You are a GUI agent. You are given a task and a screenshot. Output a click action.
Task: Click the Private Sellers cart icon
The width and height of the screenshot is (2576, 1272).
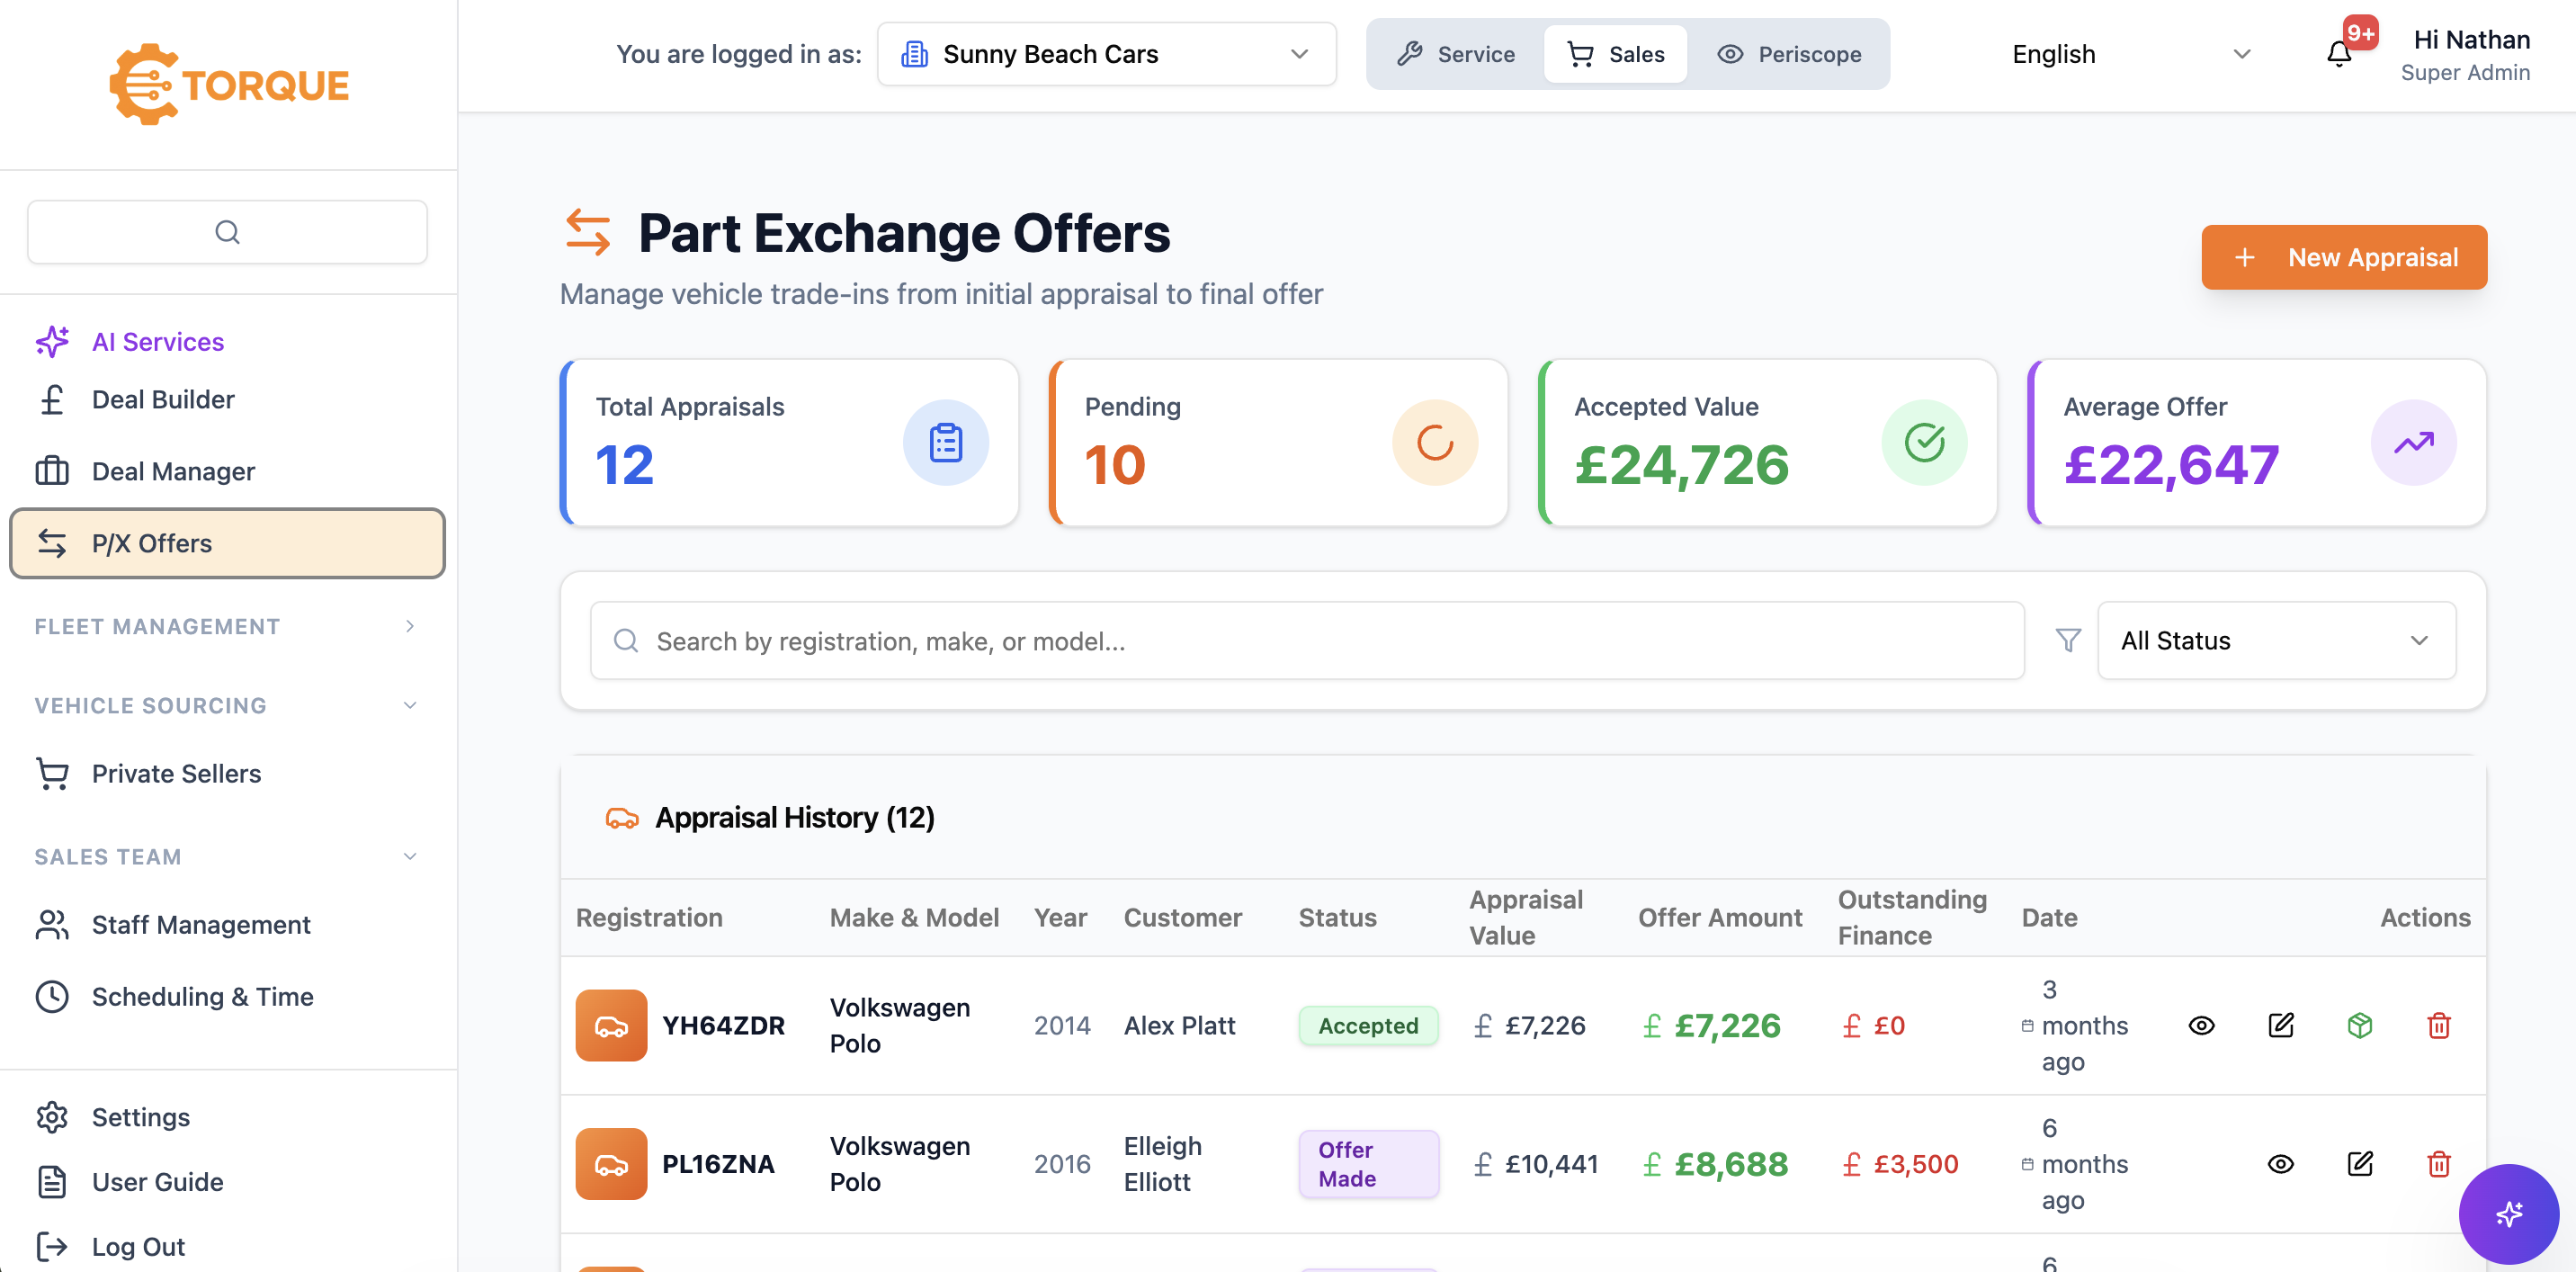(52, 774)
